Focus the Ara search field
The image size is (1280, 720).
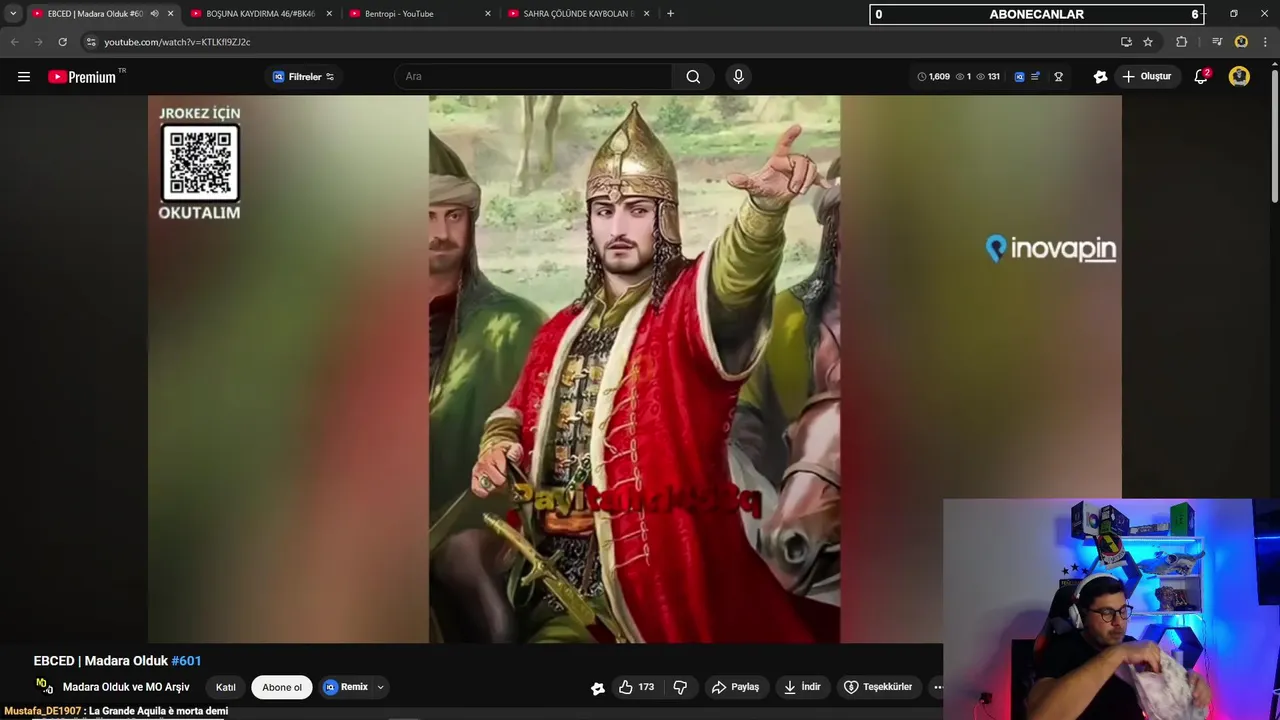535,77
